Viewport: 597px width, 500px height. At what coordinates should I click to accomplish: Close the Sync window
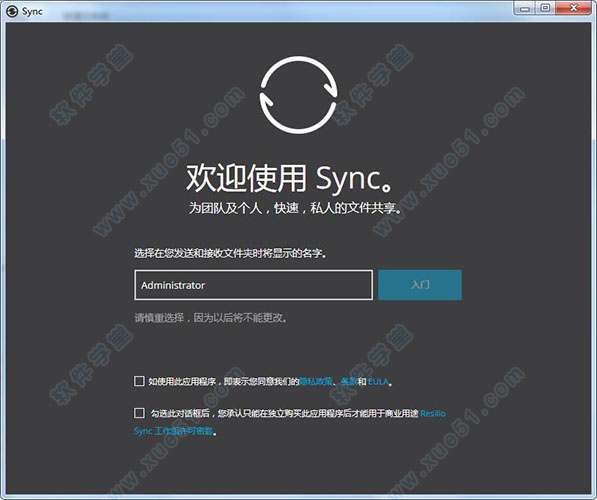[573, 8]
